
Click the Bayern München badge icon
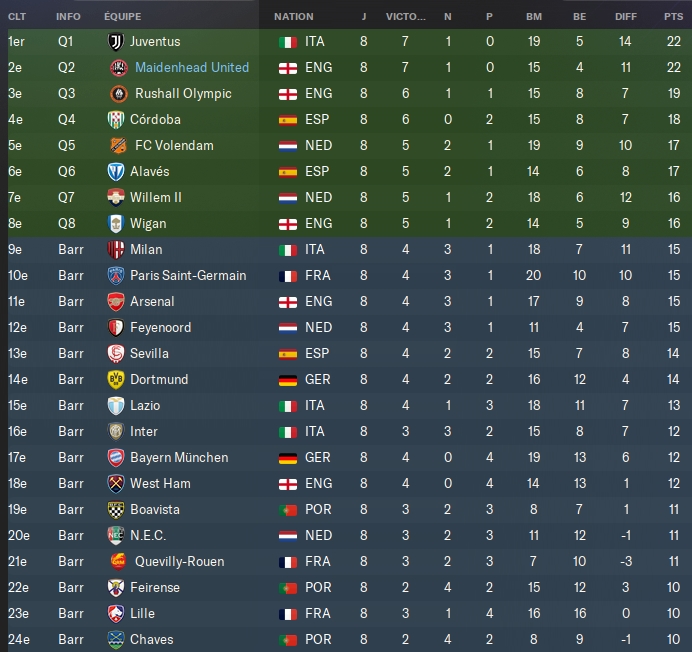tap(117, 458)
